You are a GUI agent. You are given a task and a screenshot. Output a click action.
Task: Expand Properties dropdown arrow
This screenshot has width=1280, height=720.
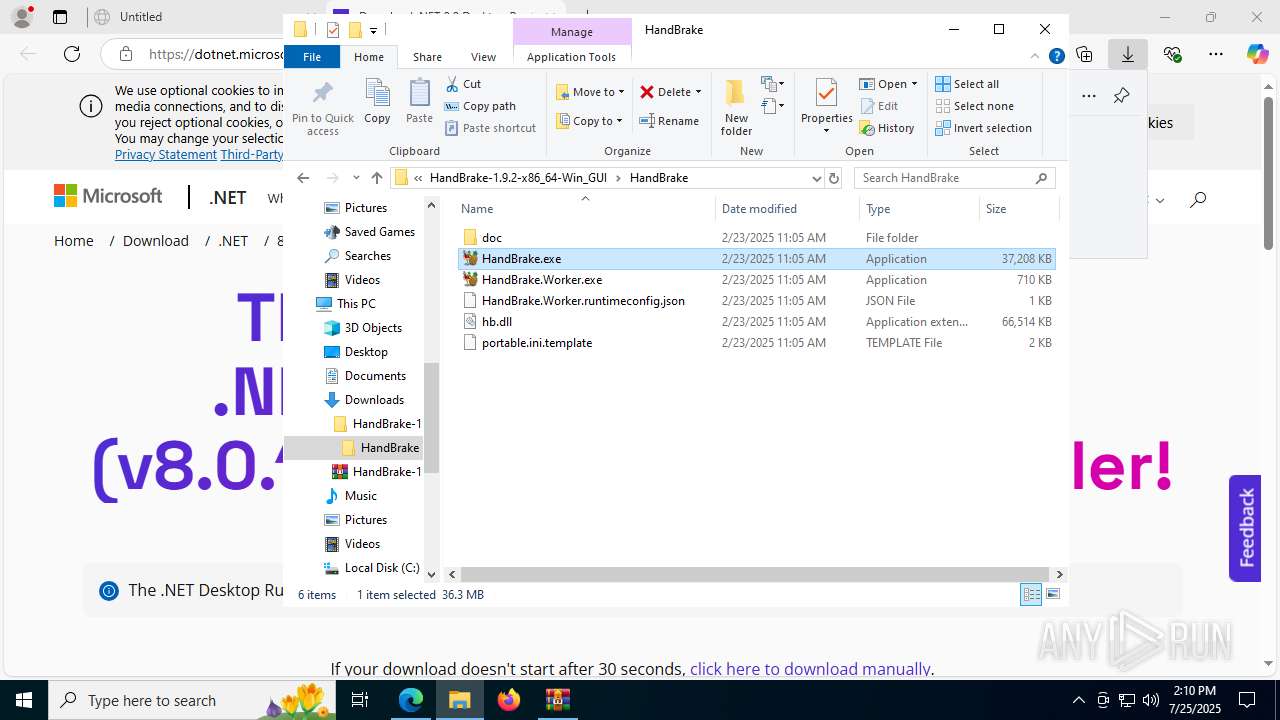pyautogui.click(x=826, y=131)
